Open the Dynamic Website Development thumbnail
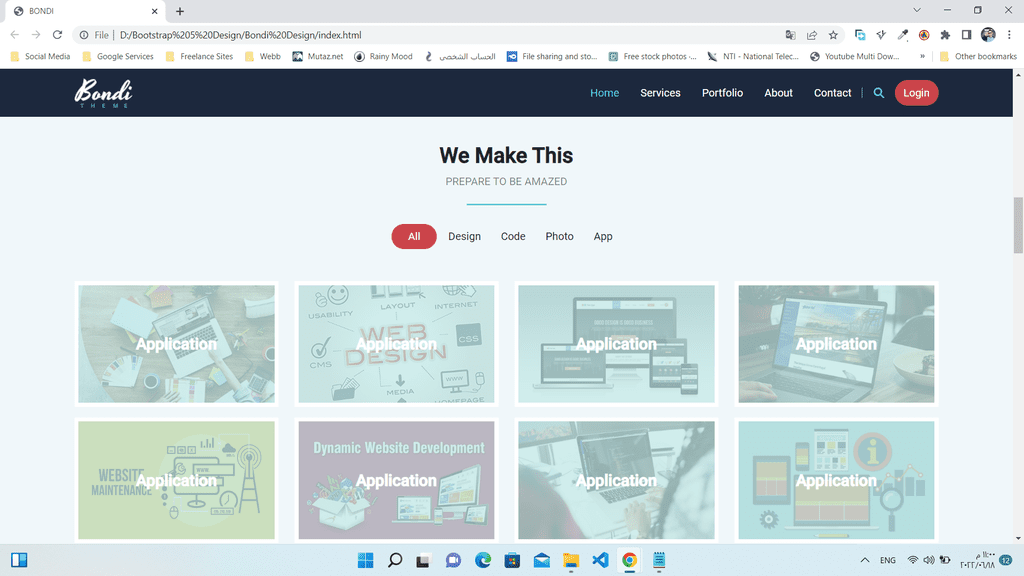Viewport: 1024px width, 576px height. pos(396,480)
